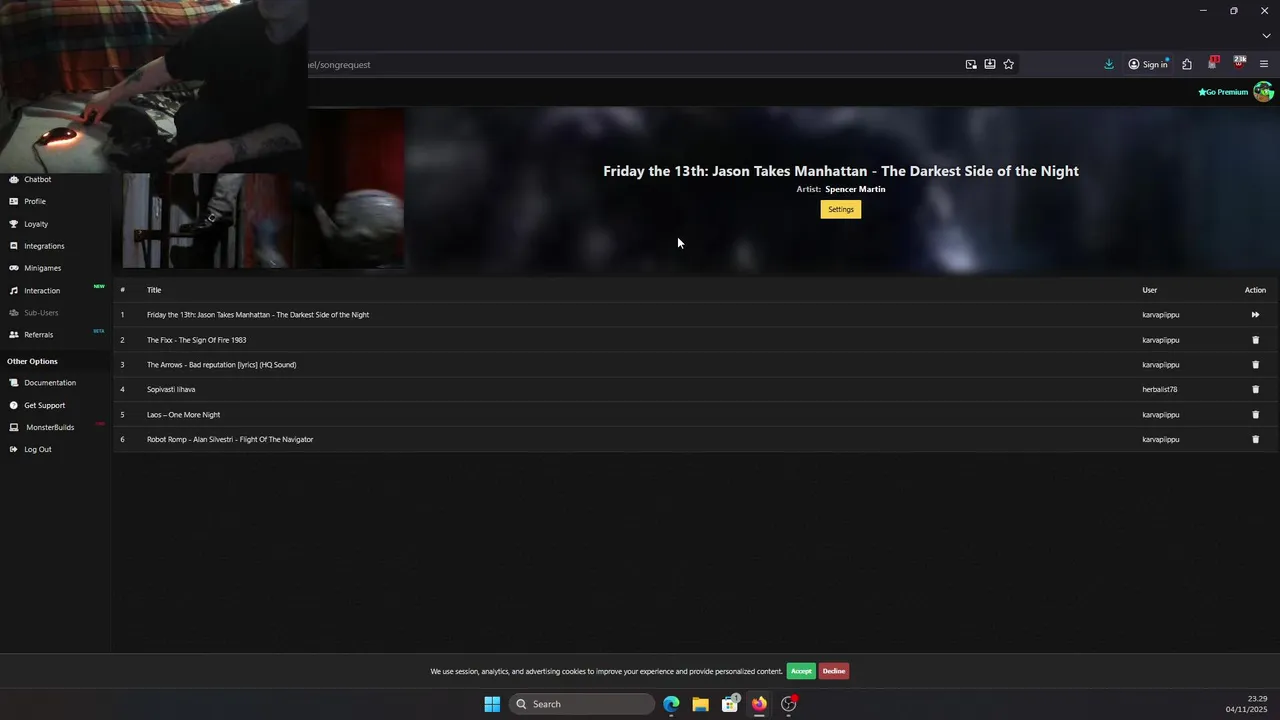The width and height of the screenshot is (1280, 720).
Task: Go to the Profile page
Action: pos(35,201)
